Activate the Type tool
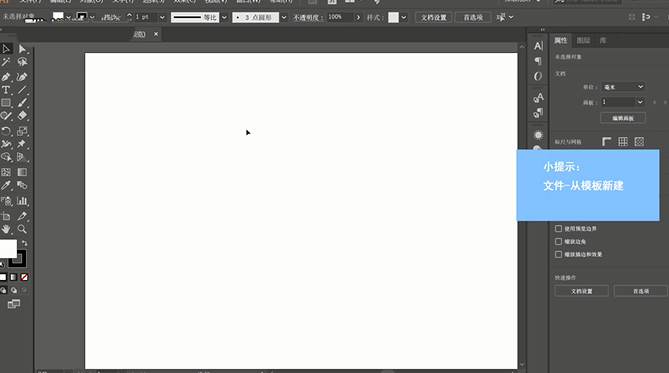 pyautogui.click(x=6, y=90)
